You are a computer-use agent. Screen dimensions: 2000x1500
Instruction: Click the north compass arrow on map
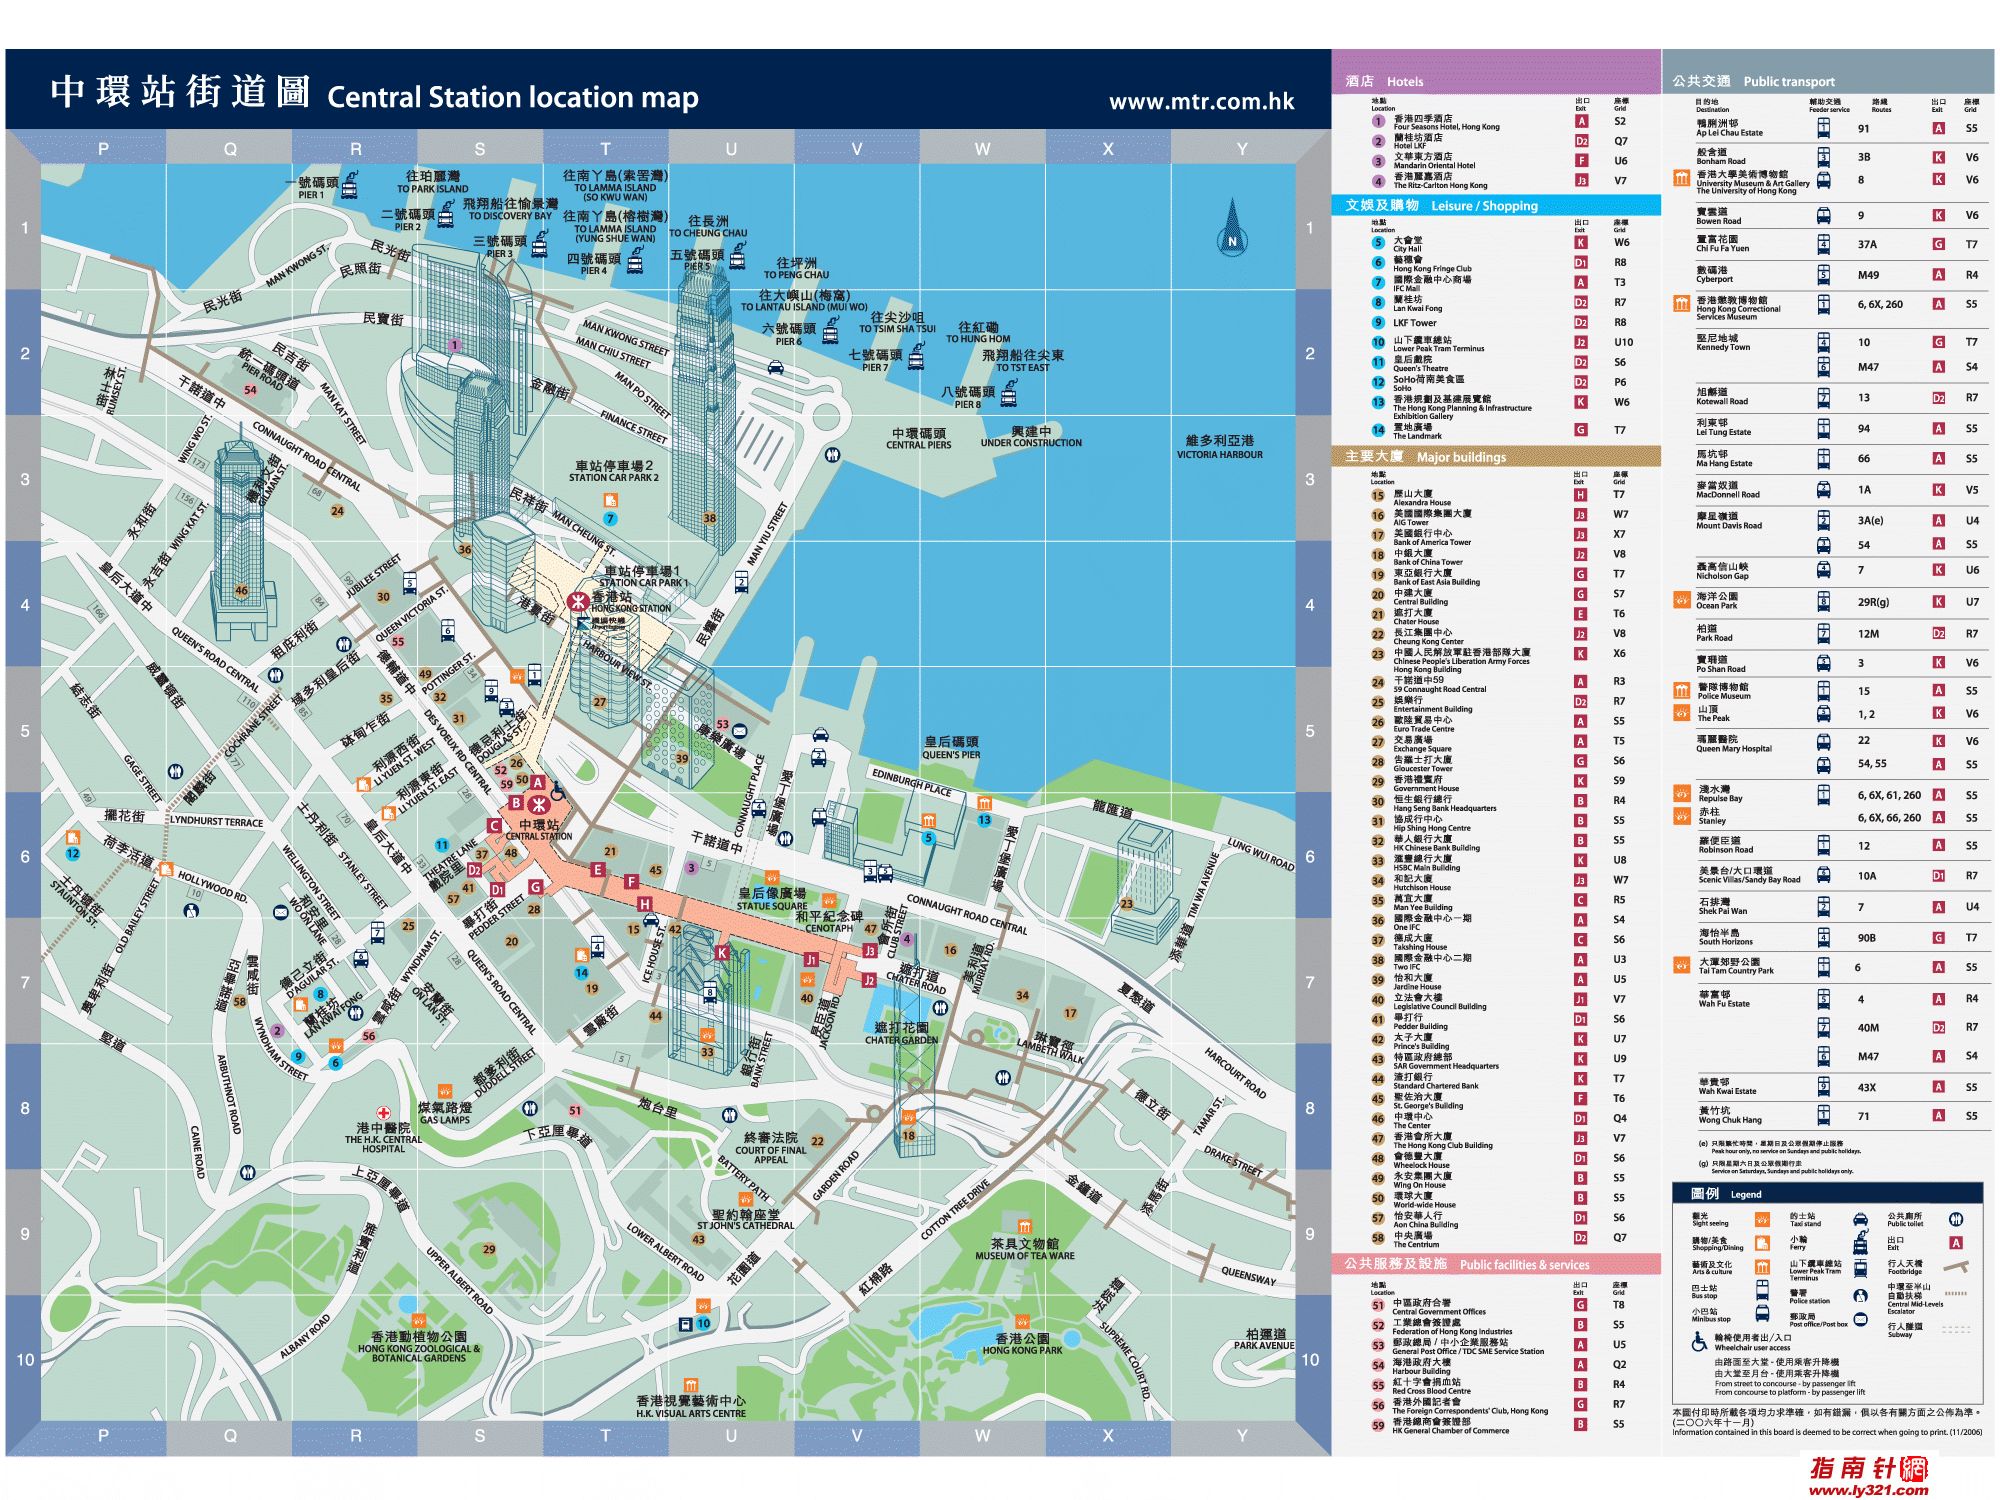pos(1232,226)
